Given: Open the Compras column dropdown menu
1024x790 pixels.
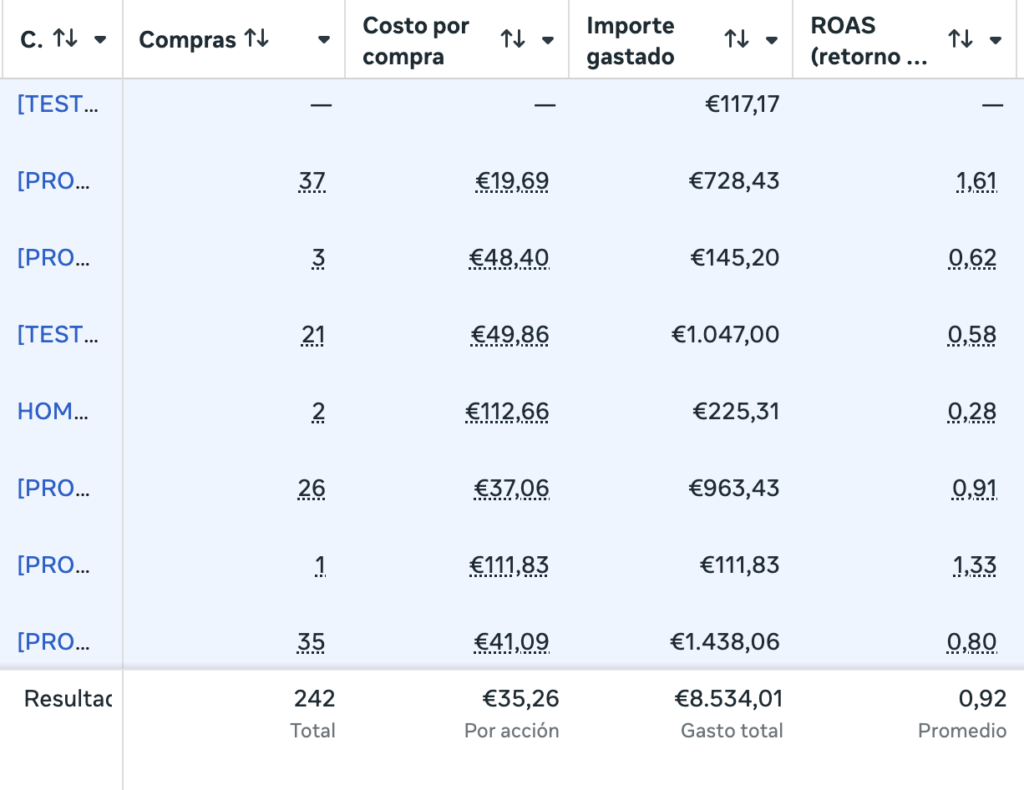Looking at the screenshot, I should pyautogui.click(x=324, y=40).
